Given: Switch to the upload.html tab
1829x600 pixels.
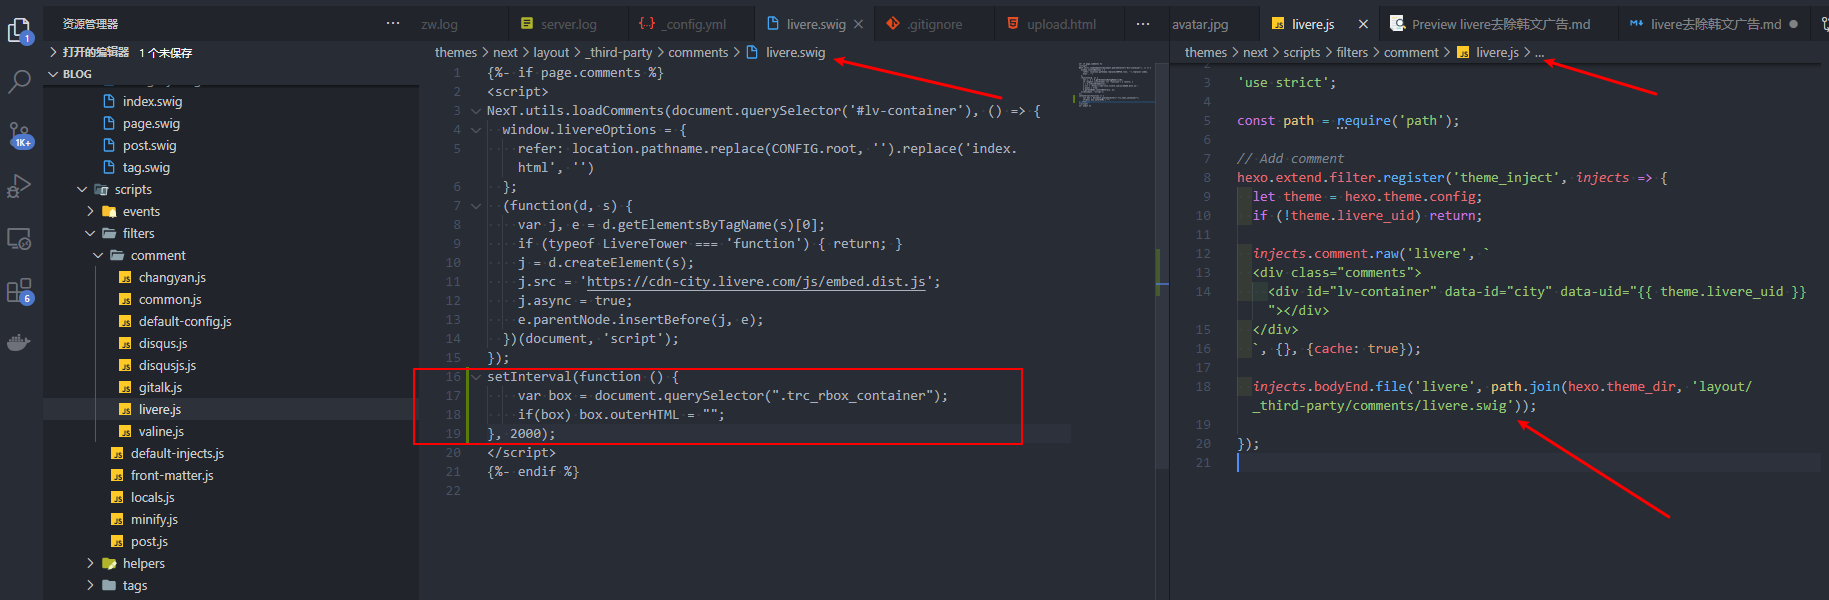Looking at the screenshot, I should (x=1060, y=24).
